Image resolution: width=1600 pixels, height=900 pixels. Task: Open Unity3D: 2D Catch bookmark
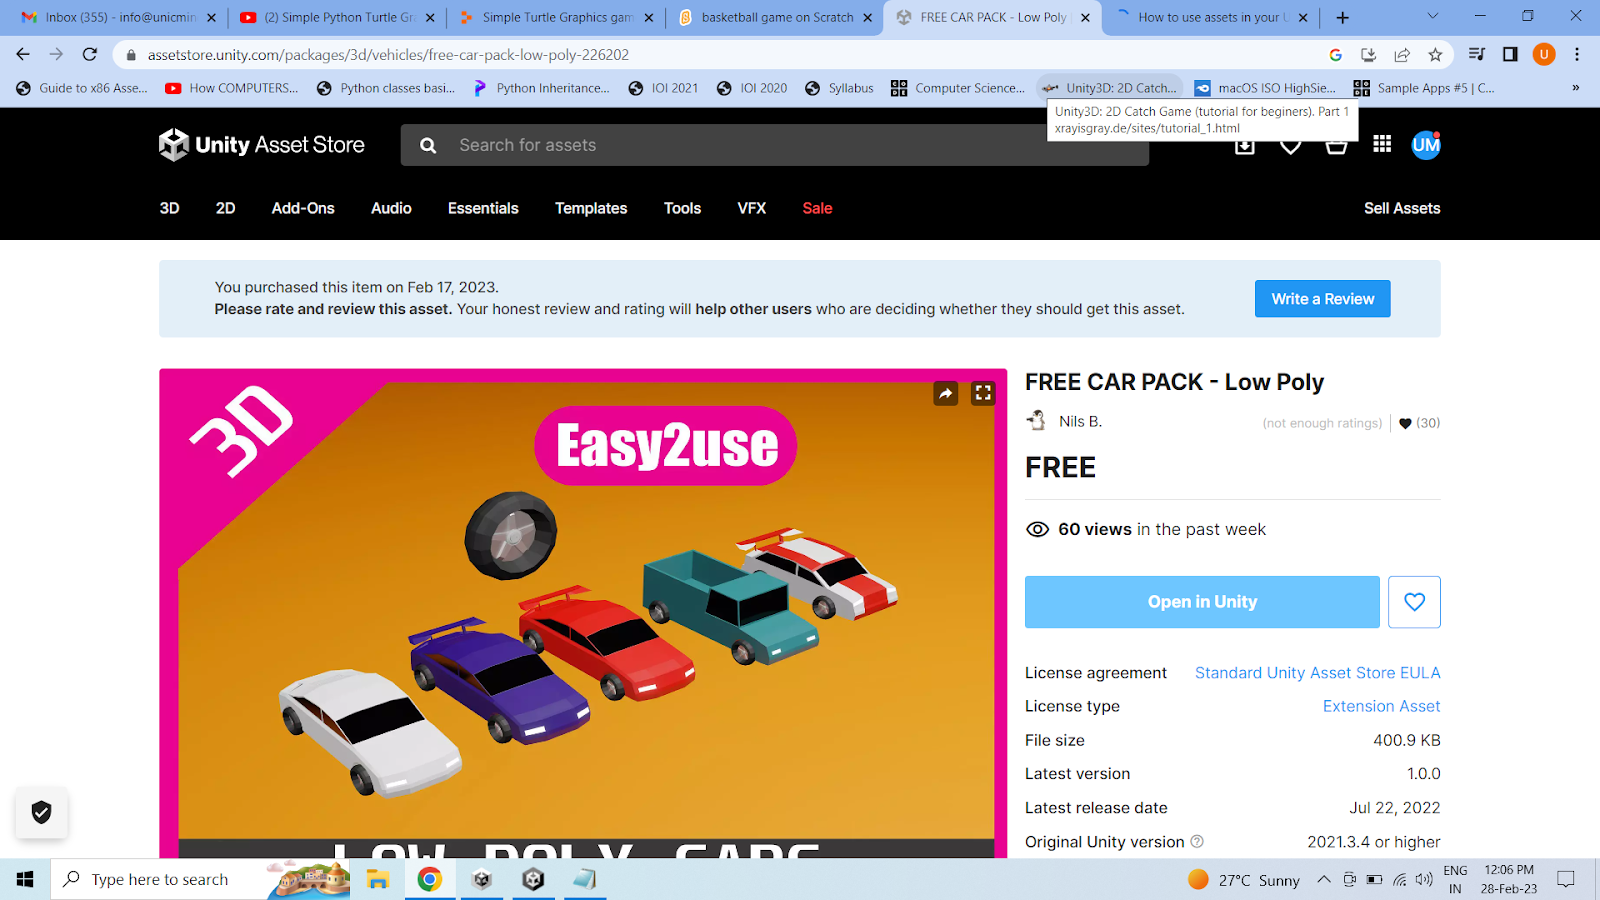click(x=1110, y=88)
